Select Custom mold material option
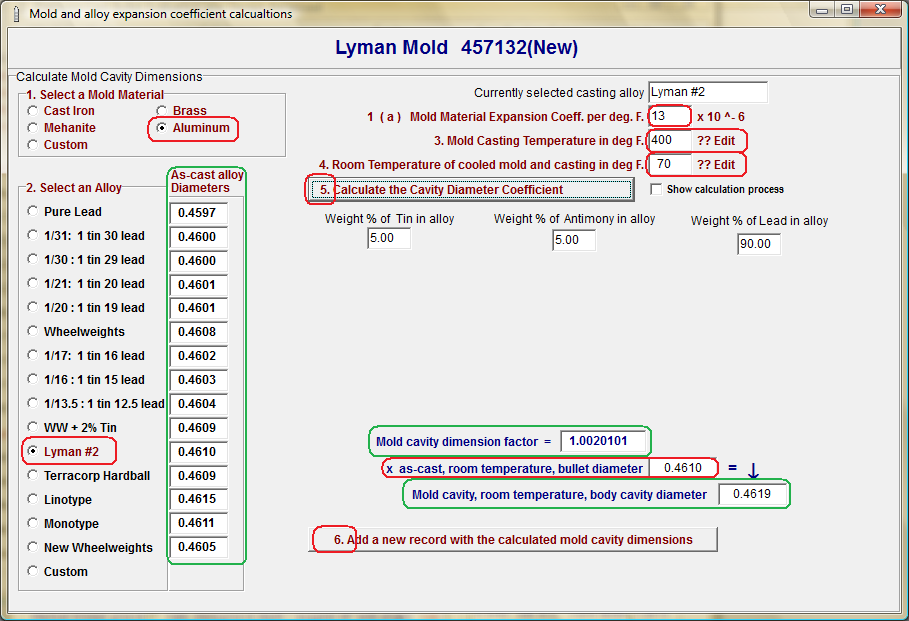Viewport: 909px width, 621px height. 57,144
